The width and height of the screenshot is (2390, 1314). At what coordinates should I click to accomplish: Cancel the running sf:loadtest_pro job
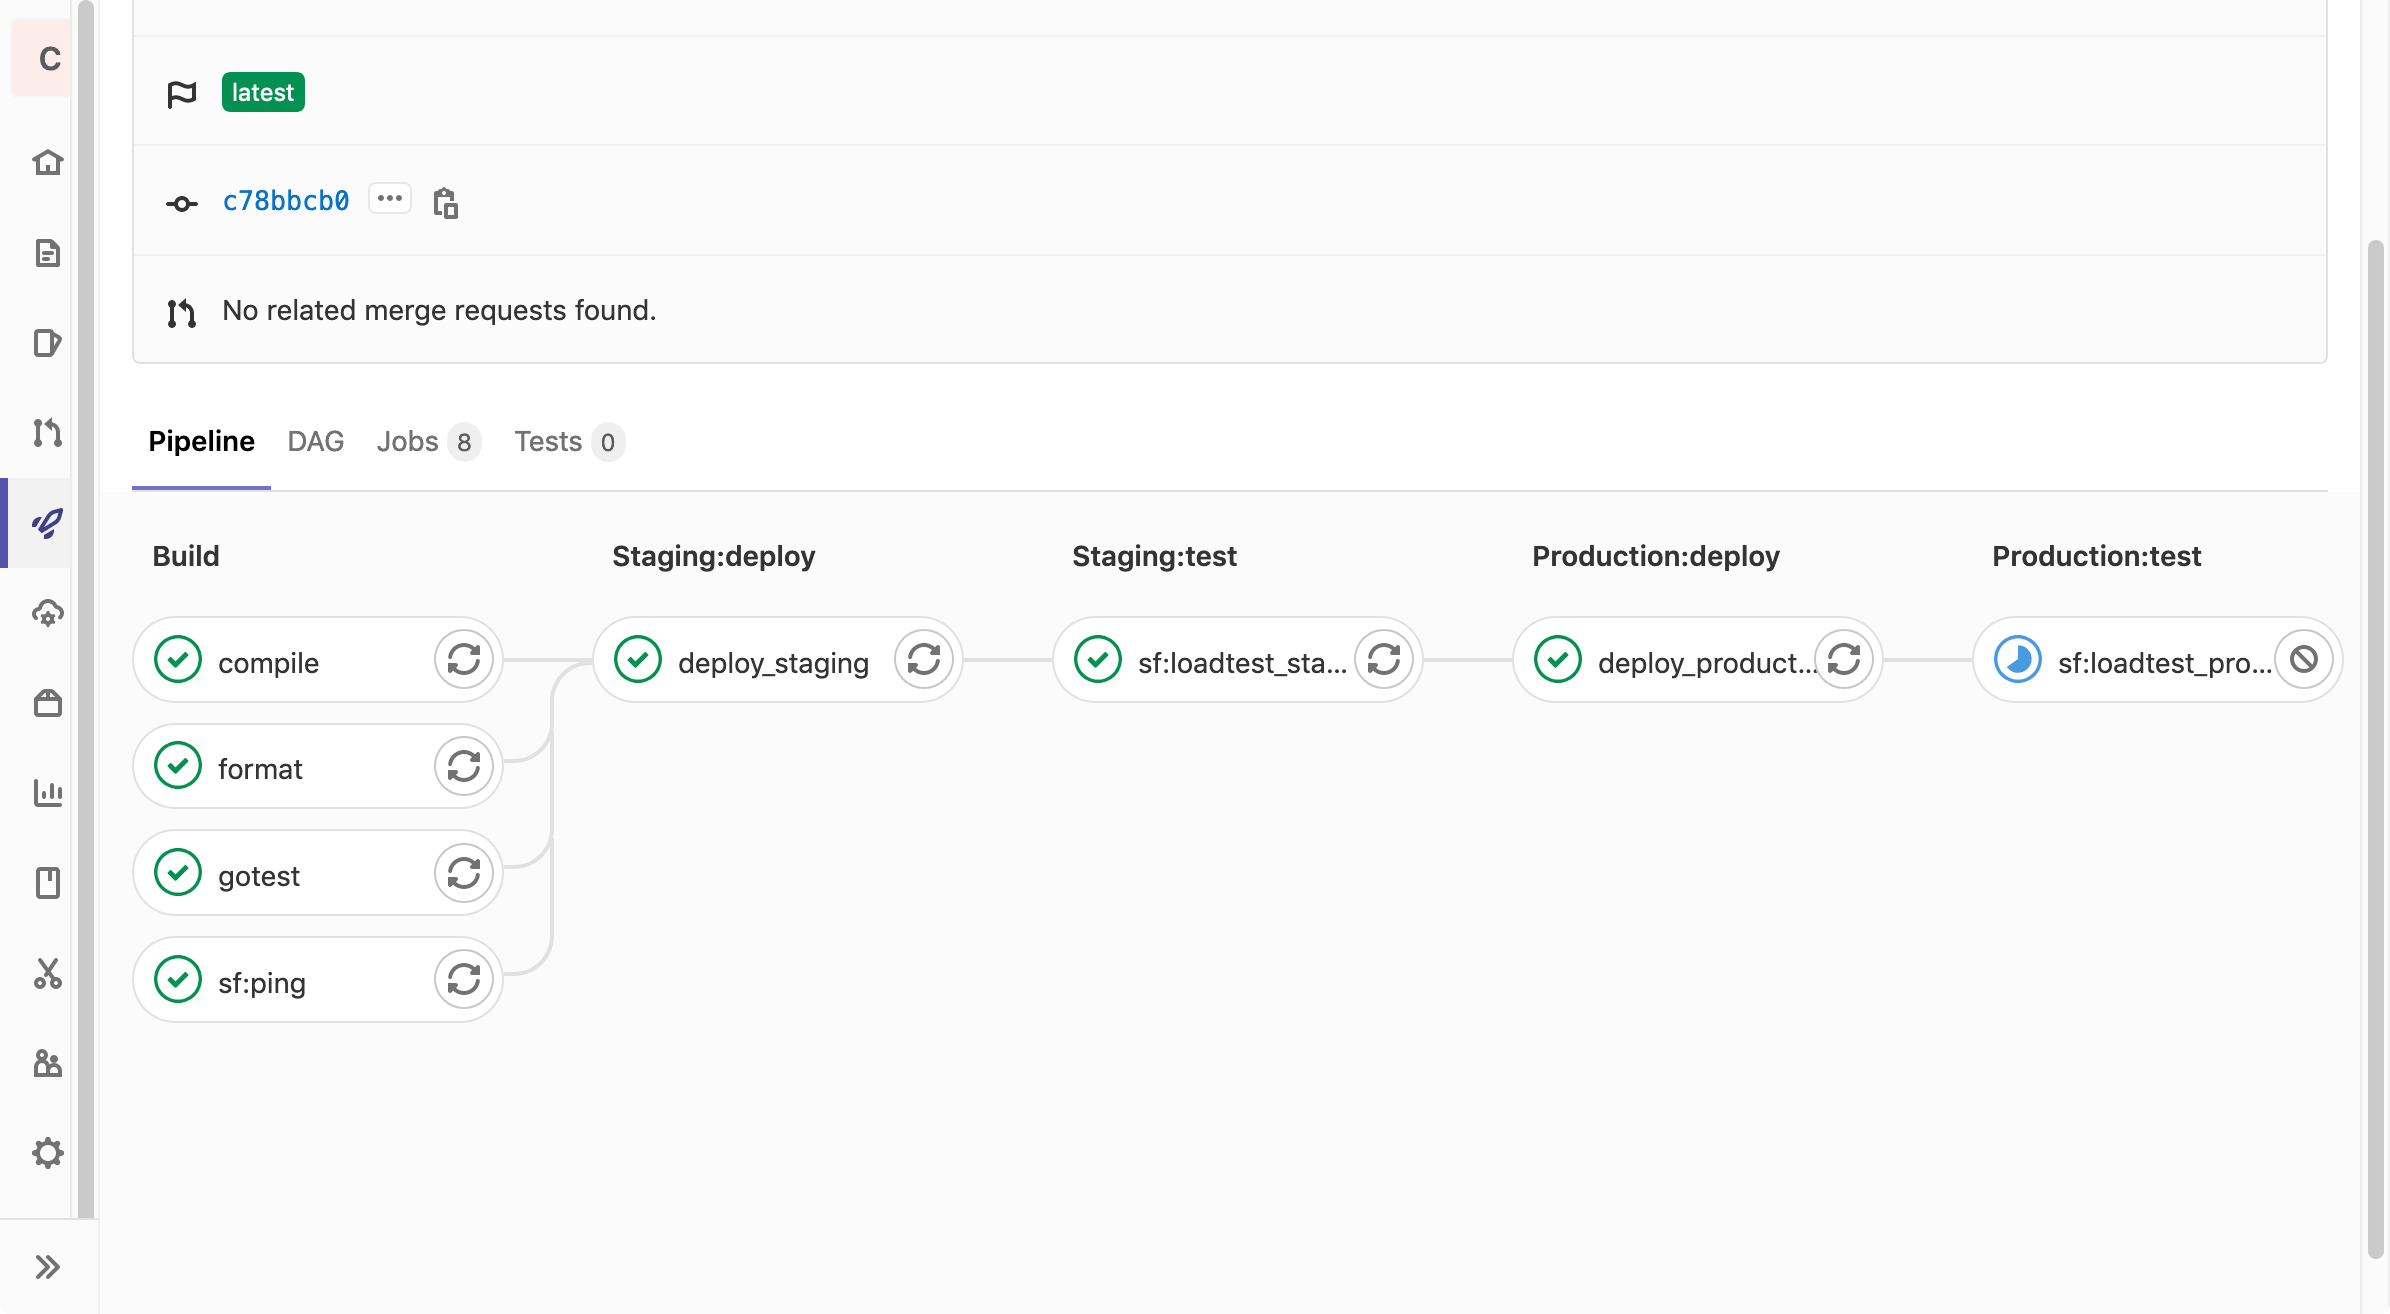click(x=2304, y=660)
